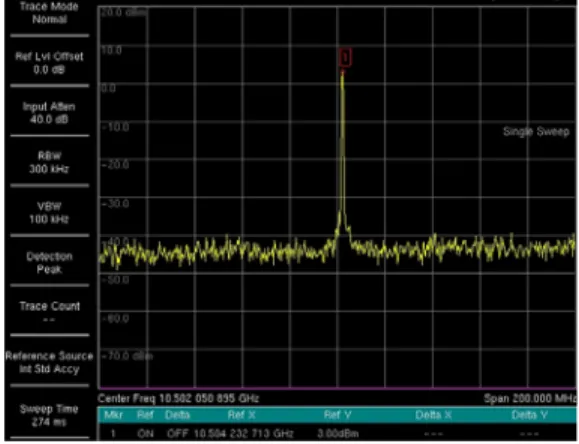Screen dimensions: 579x444
Task: Select the Sweep Time 274 ms softkey
Action: (49, 415)
